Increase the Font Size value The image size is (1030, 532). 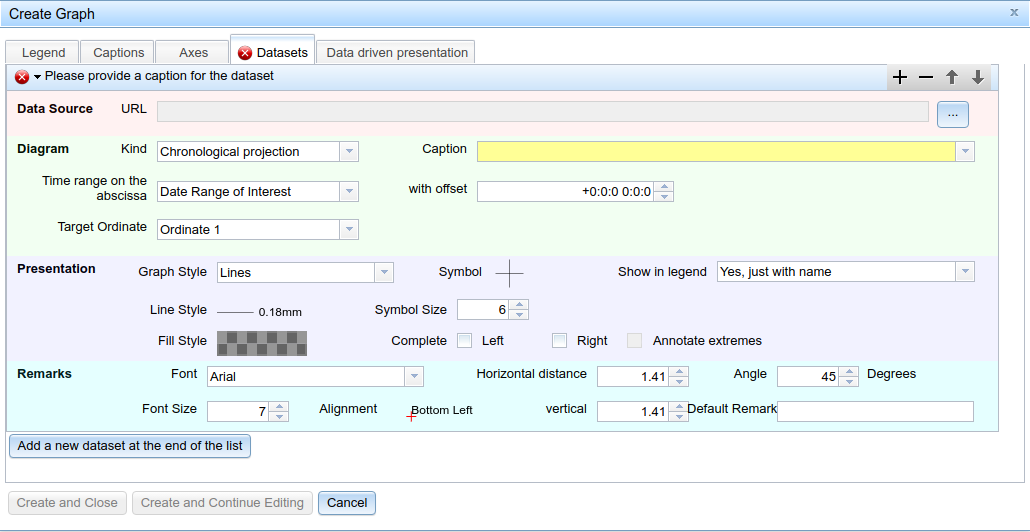pos(279,407)
